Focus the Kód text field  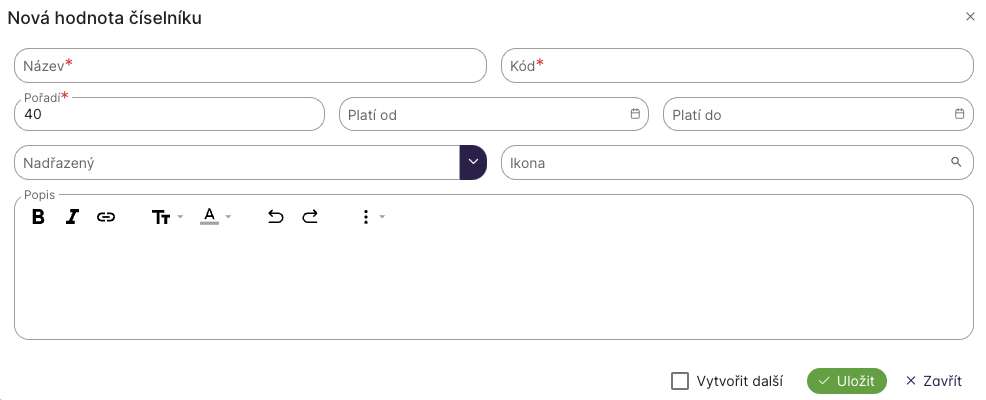coord(737,66)
